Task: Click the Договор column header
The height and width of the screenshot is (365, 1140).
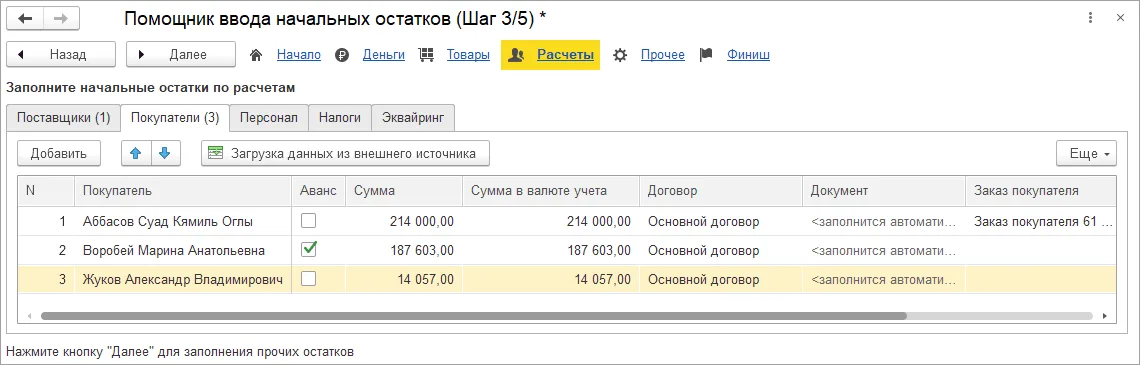Action: (720, 190)
